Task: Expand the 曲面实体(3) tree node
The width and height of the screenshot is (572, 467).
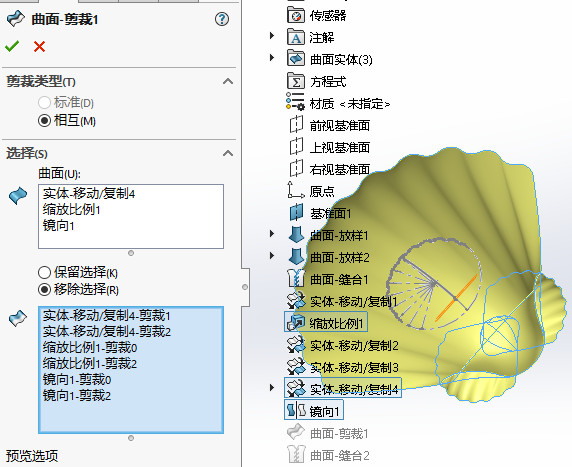Action: (x=272, y=58)
